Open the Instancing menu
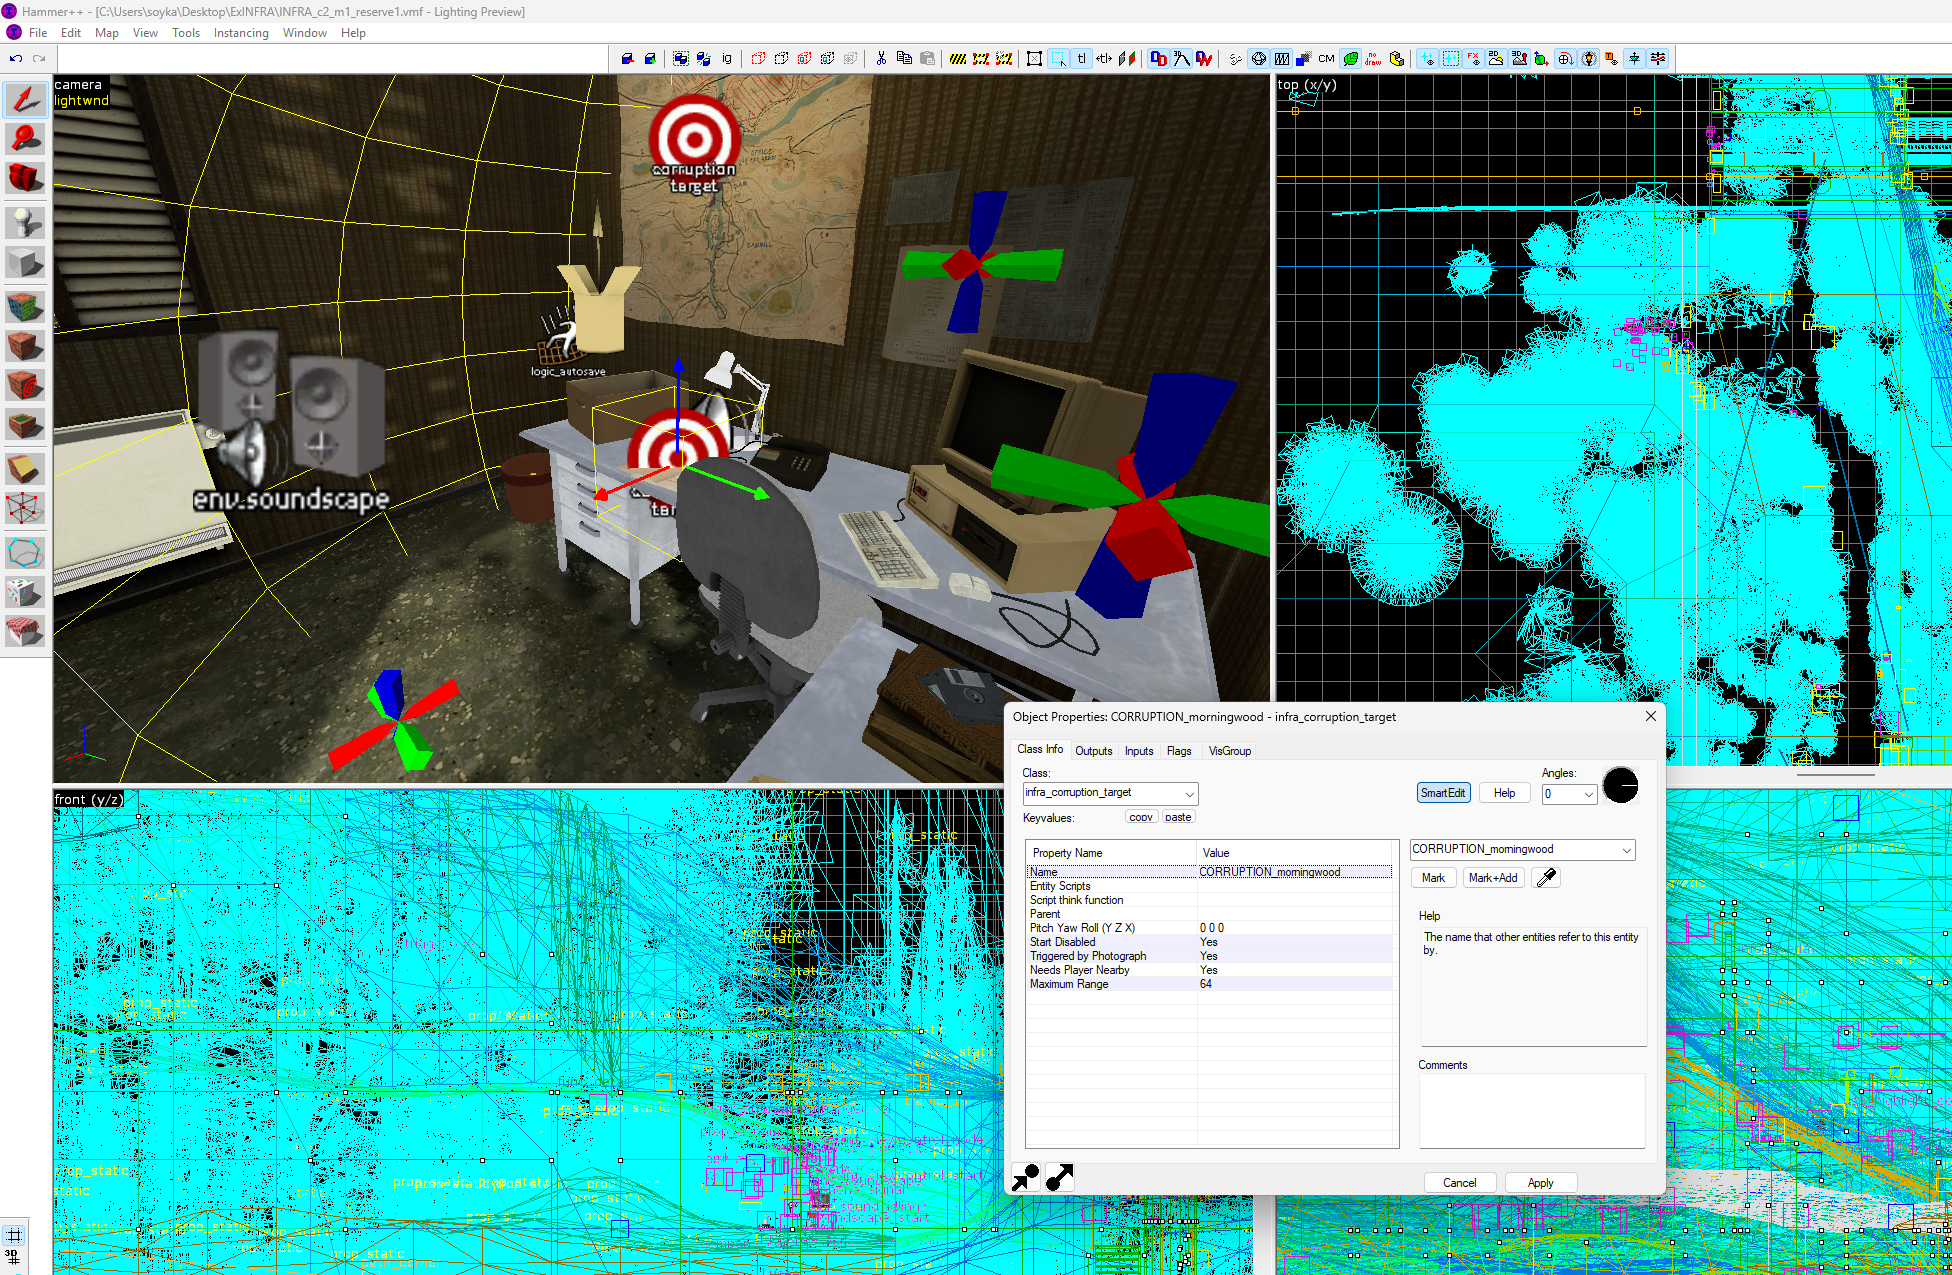 pyautogui.click(x=241, y=33)
